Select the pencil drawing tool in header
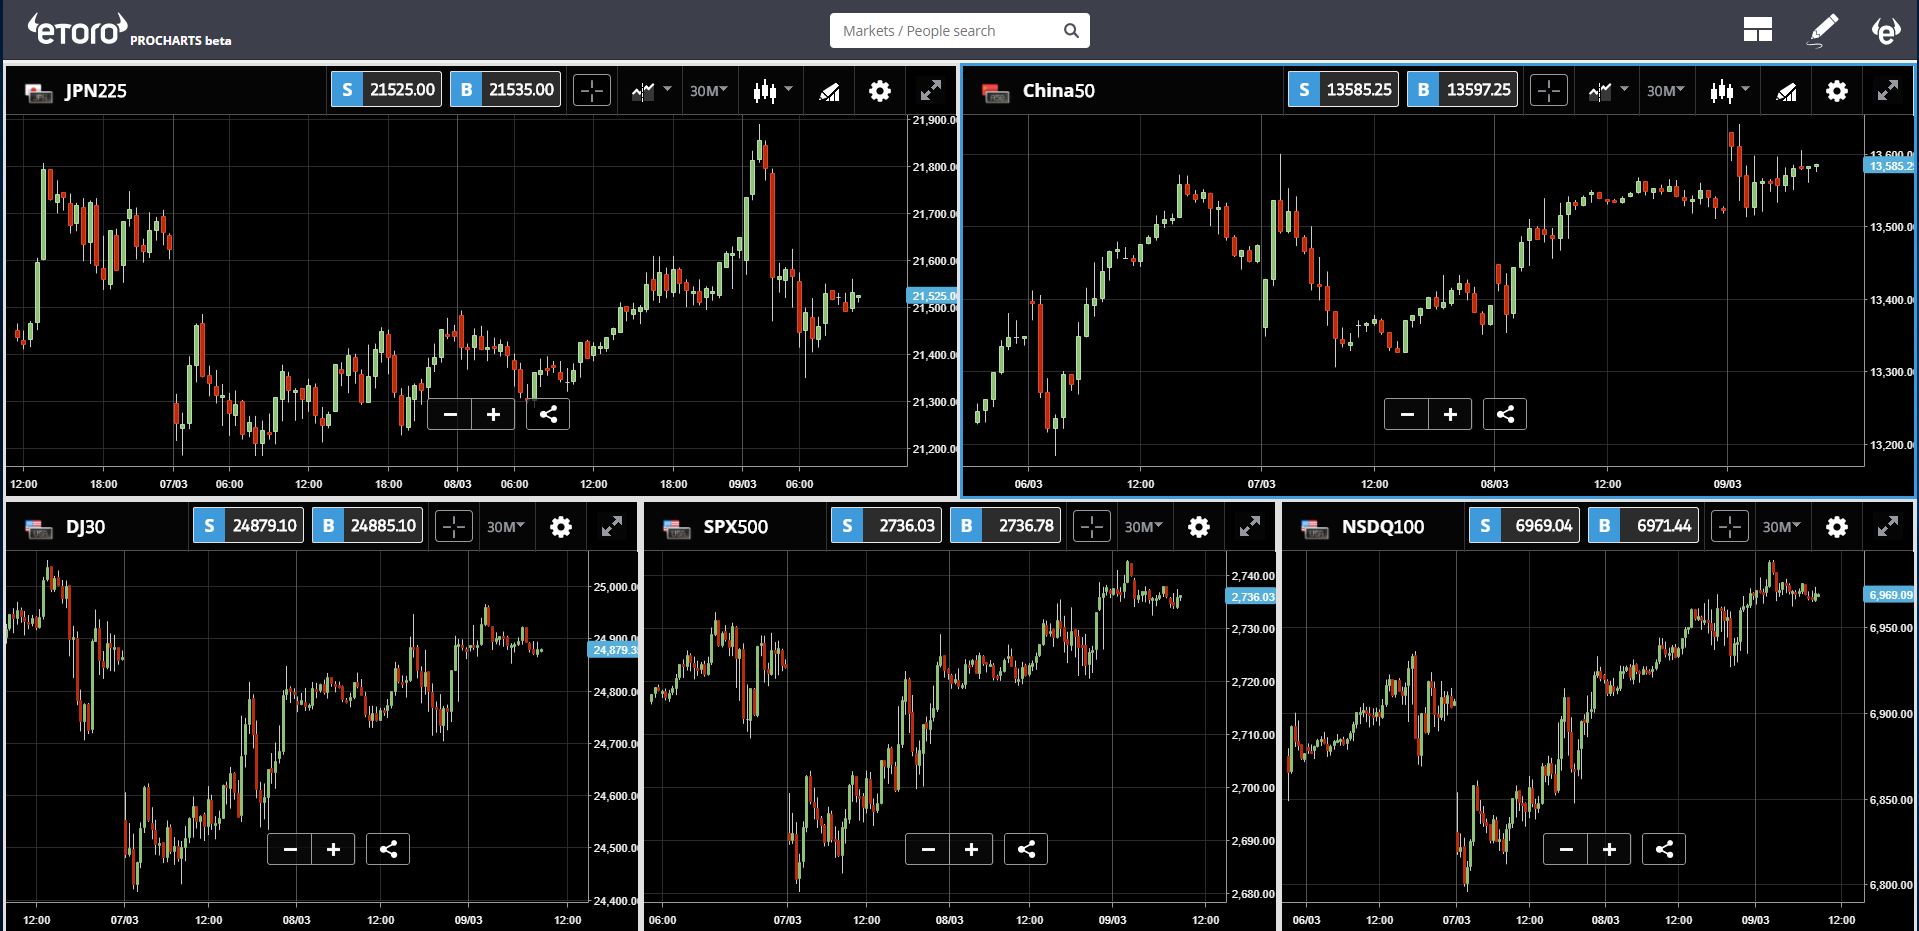Image resolution: width=1919 pixels, height=931 pixels. 1823,30
